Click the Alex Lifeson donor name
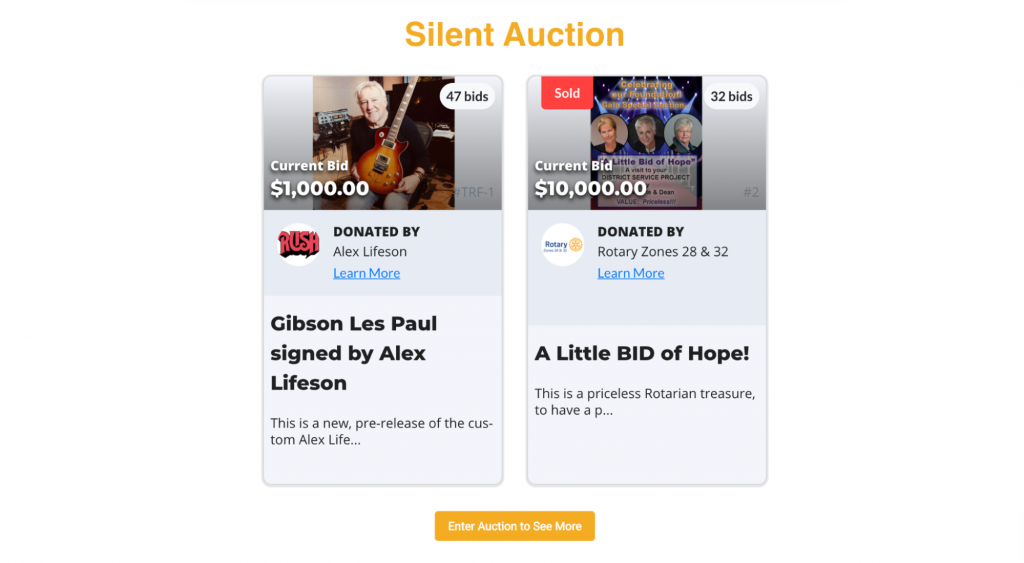Screen dimensions: 1024x563 370,251
